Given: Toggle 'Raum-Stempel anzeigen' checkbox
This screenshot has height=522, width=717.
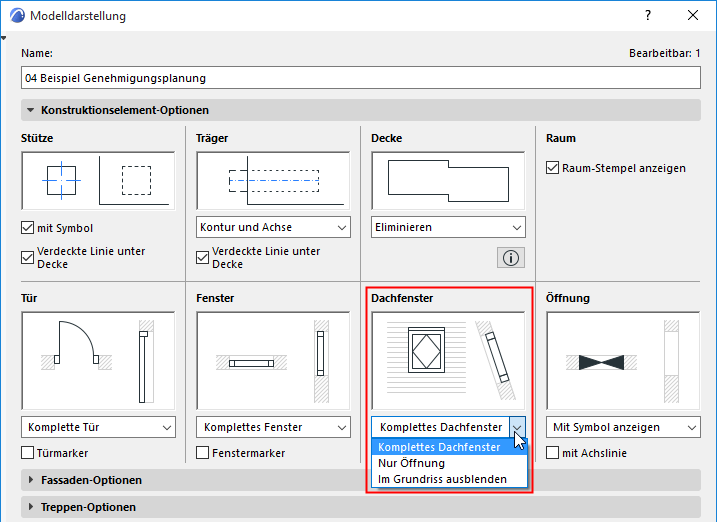Looking at the screenshot, I should tap(553, 168).
